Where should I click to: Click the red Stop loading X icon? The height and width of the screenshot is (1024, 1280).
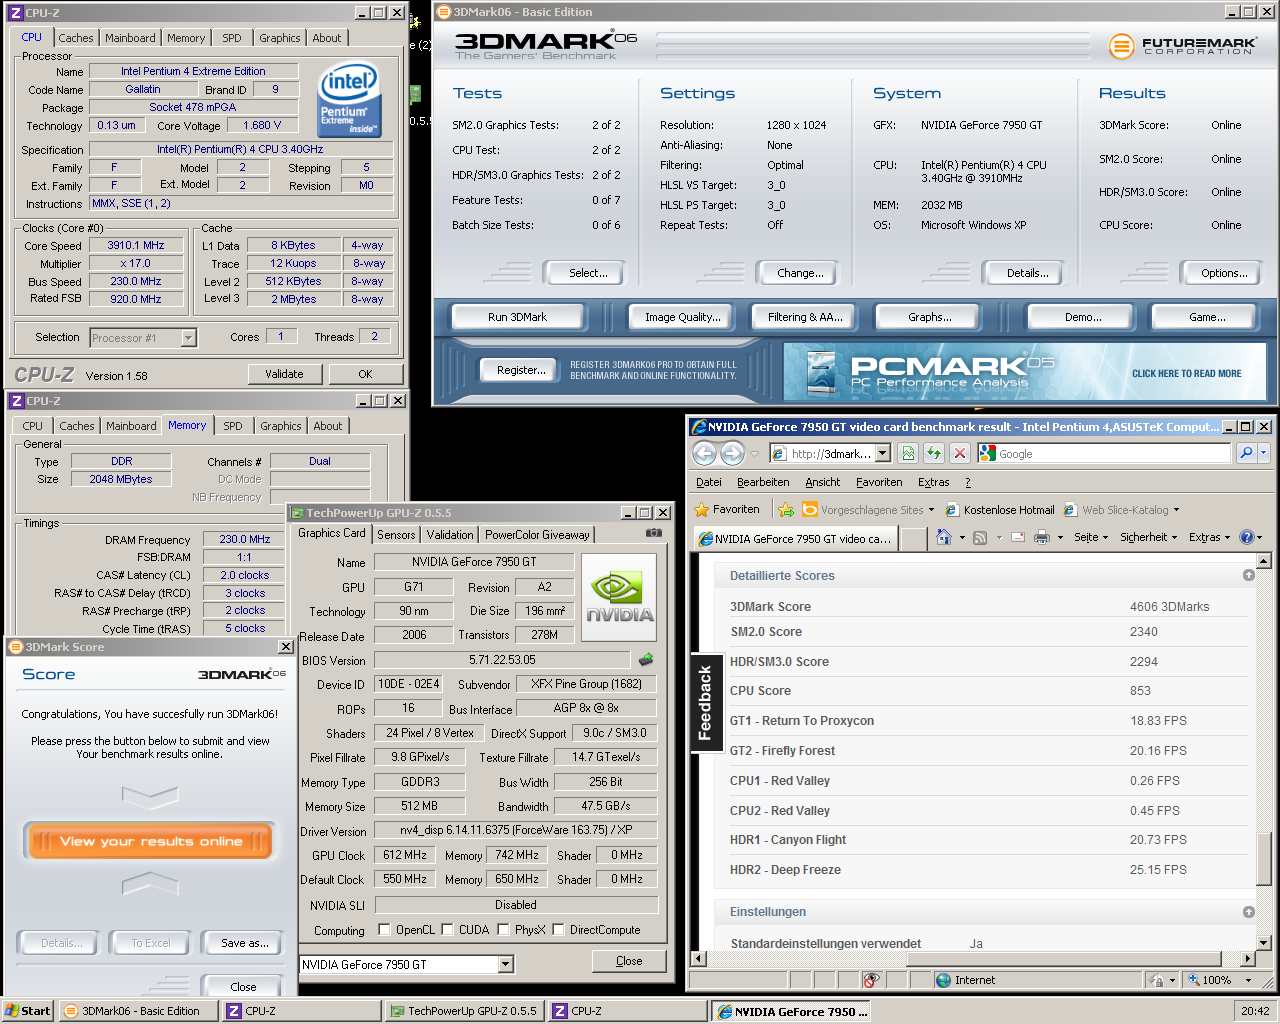[x=960, y=453]
